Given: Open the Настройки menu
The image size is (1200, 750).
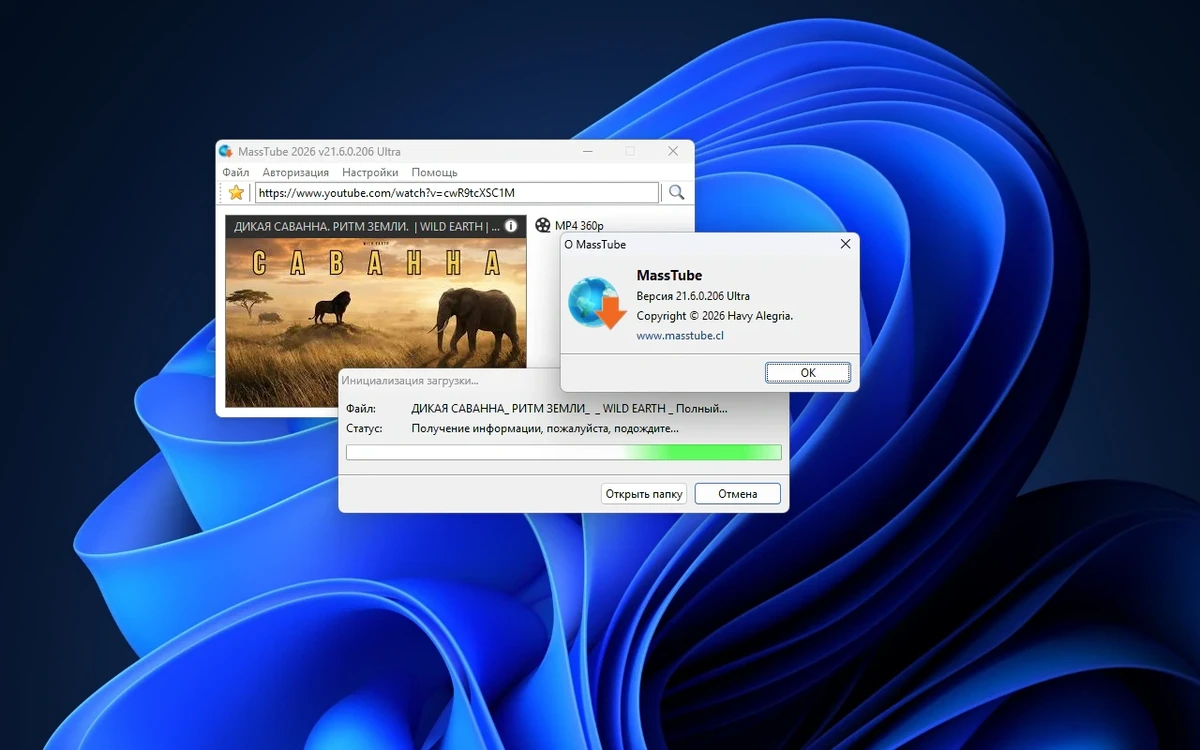Looking at the screenshot, I should [370, 172].
